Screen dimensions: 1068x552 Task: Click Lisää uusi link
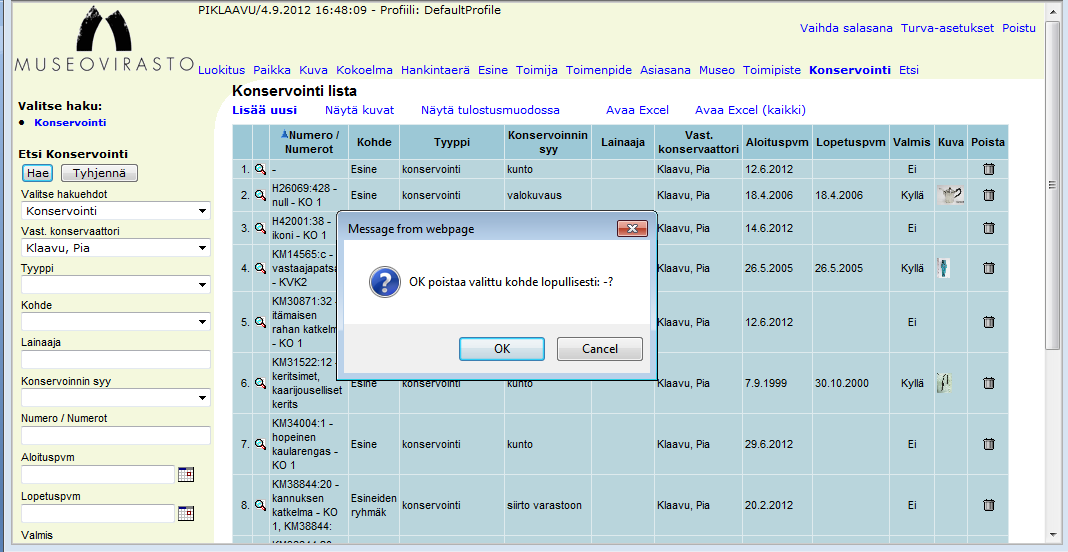[264, 110]
